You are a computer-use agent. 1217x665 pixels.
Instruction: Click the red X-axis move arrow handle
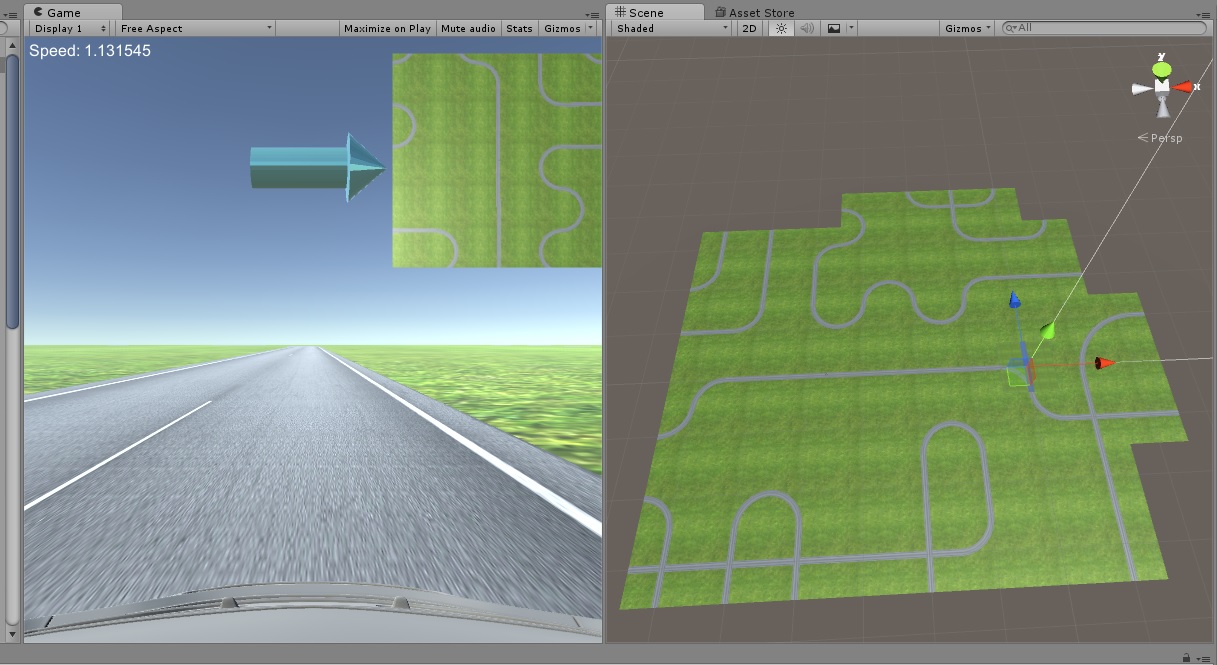(x=1104, y=363)
